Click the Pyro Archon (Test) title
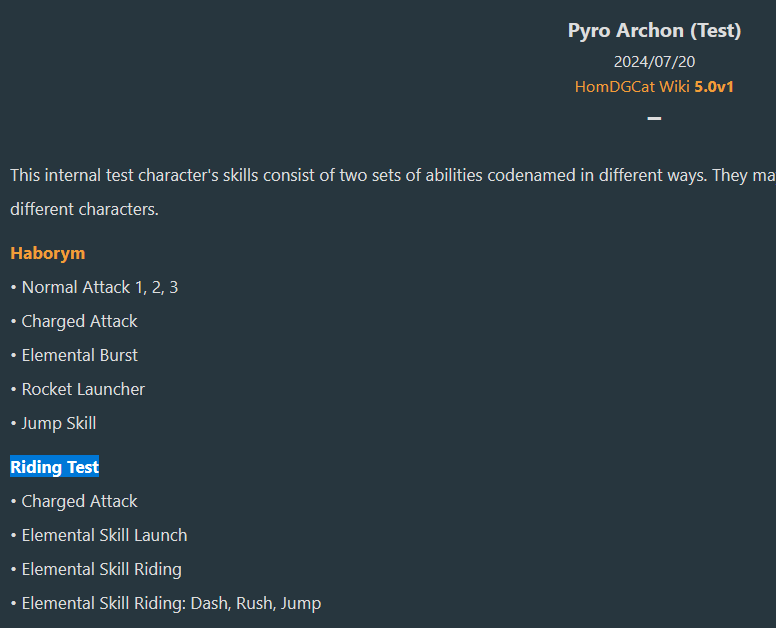 [x=654, y=31]
